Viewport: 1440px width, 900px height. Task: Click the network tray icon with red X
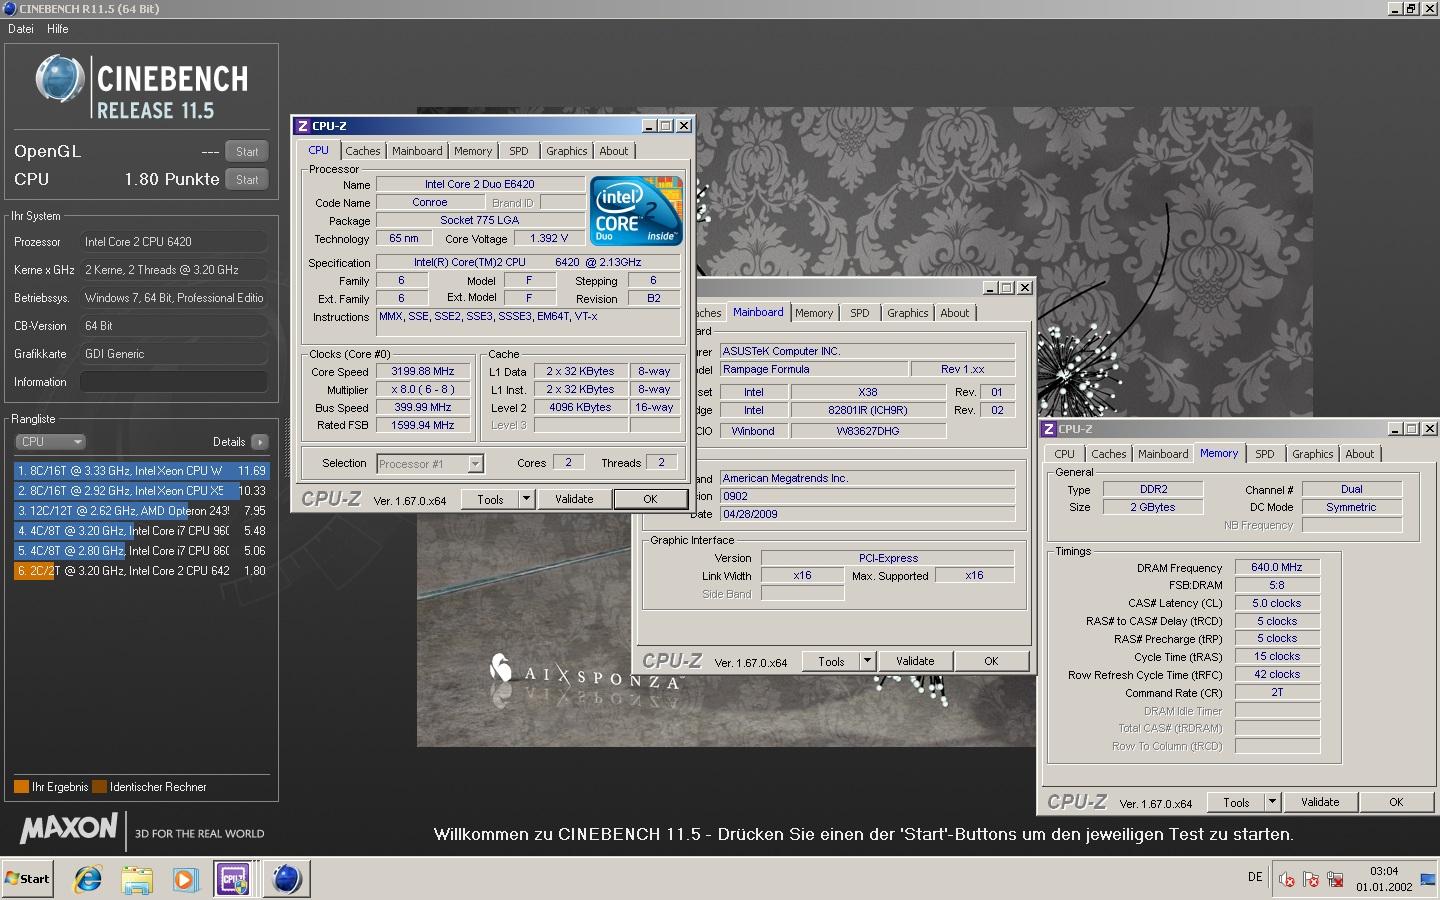click(1335, 879)
